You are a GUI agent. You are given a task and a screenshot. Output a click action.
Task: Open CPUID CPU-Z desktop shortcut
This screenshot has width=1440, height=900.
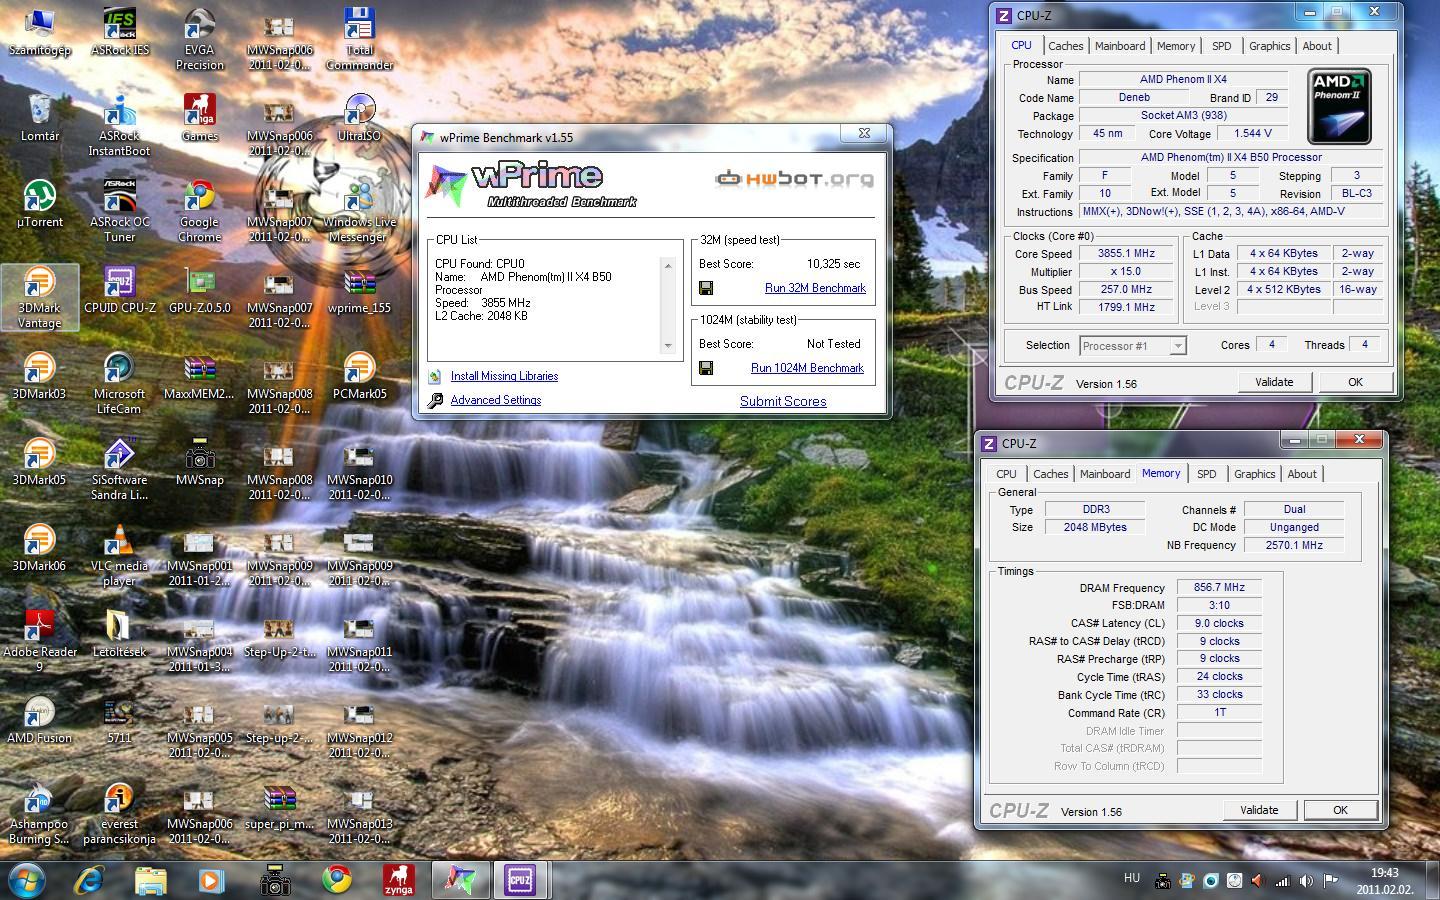click(119, 290)
